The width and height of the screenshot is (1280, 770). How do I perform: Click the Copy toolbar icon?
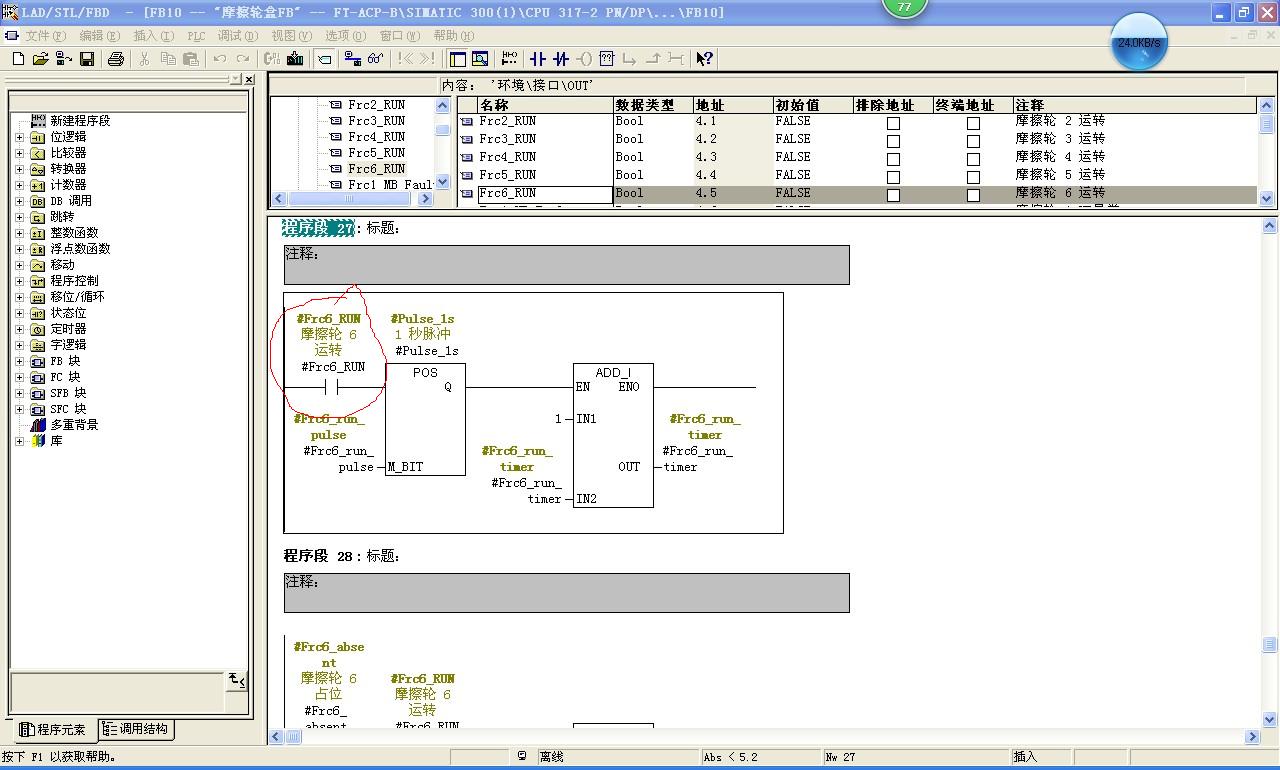click(x=168, y=59)
